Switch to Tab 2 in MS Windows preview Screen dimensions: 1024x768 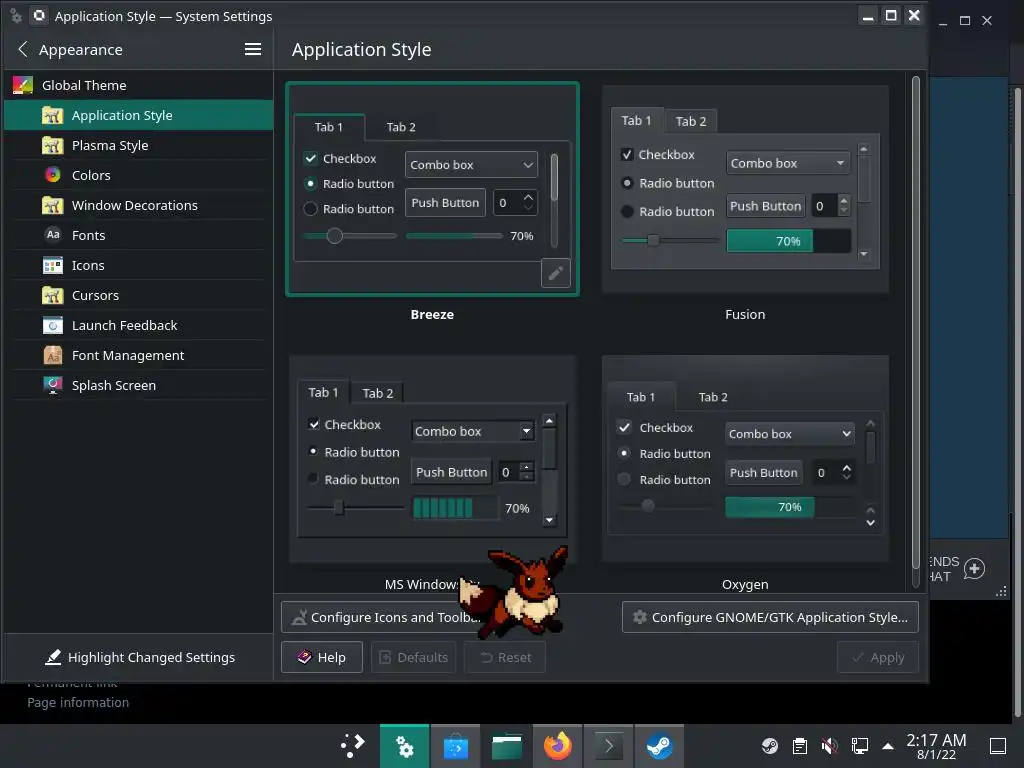tap(377, 393)
